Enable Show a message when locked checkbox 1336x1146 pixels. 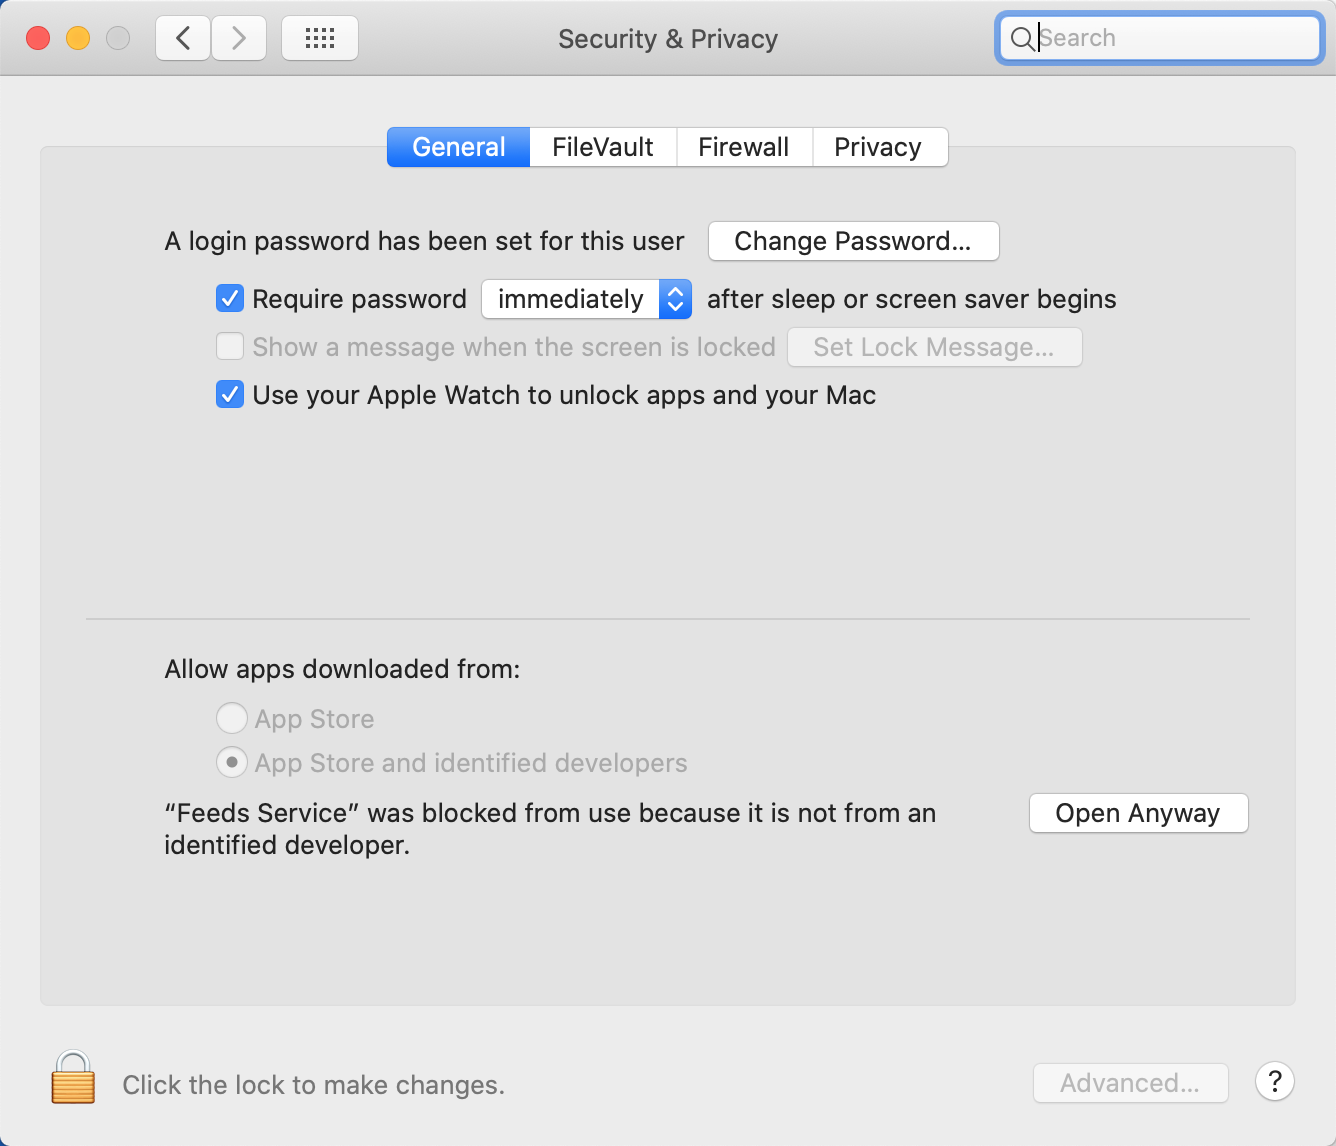click(x=230, y=347)
